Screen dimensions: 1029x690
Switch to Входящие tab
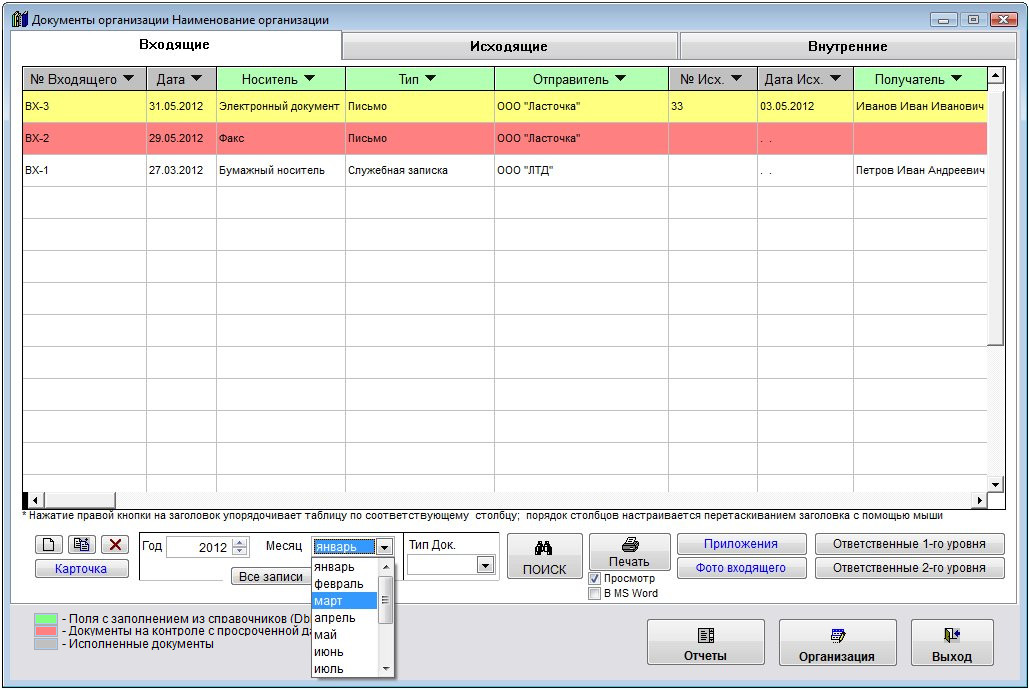tap(175, 45)
